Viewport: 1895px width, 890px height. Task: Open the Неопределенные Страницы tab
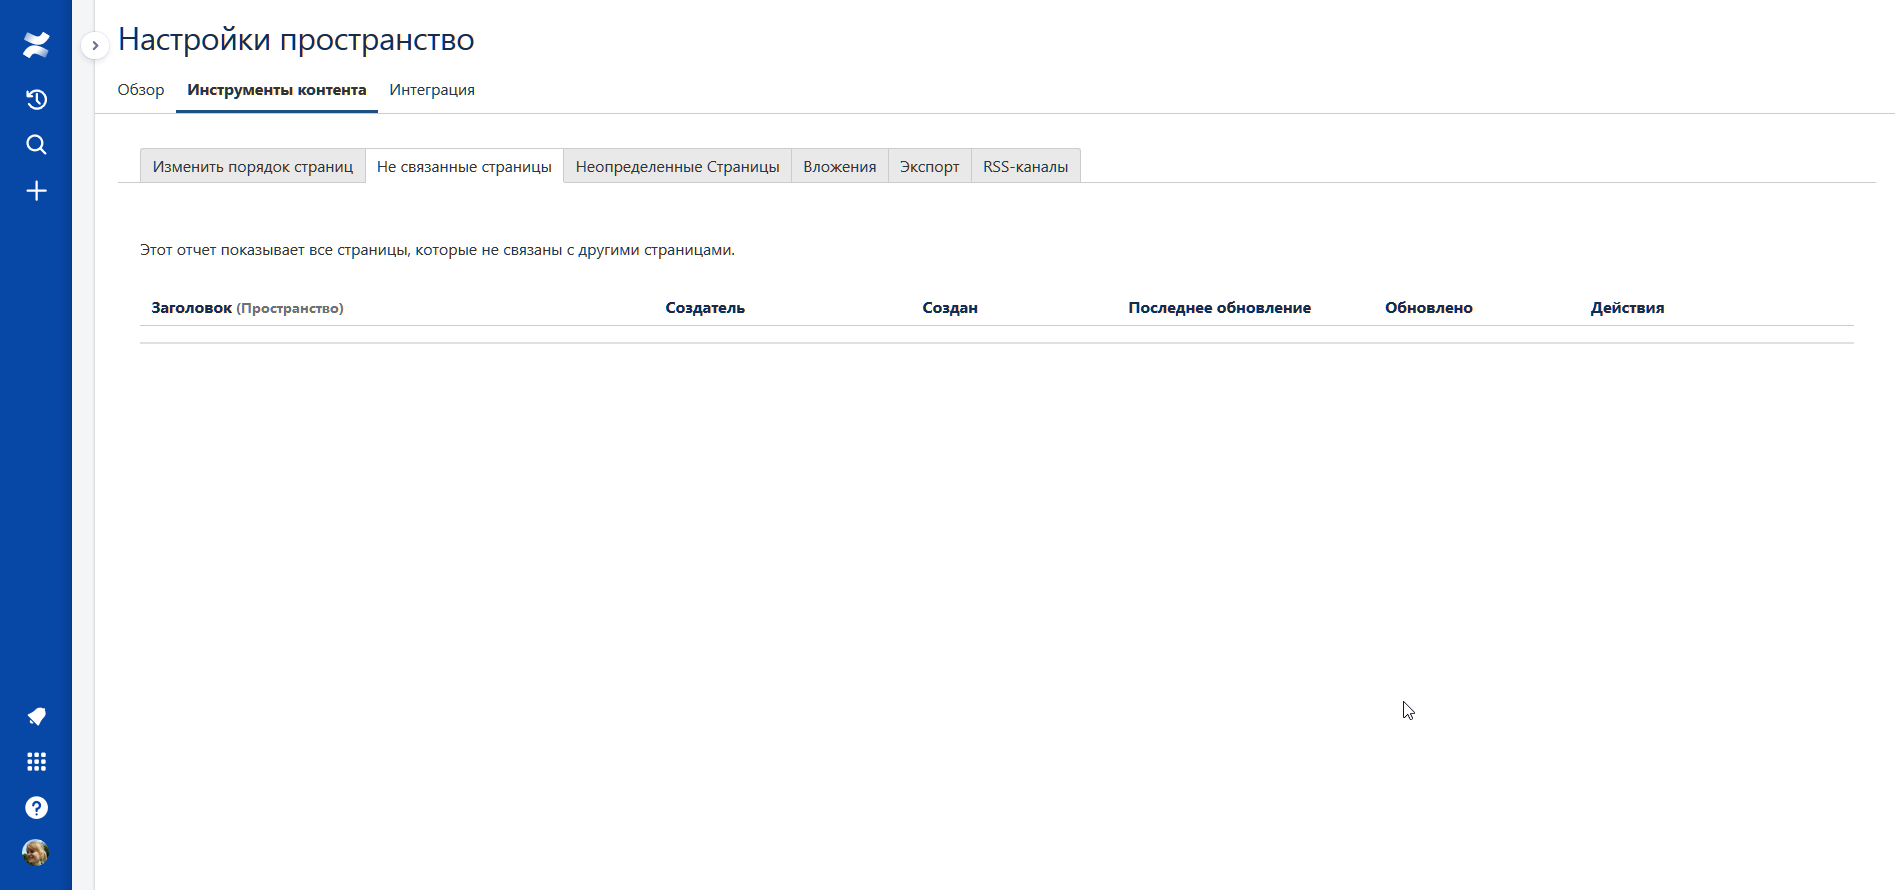click(678, 166)
